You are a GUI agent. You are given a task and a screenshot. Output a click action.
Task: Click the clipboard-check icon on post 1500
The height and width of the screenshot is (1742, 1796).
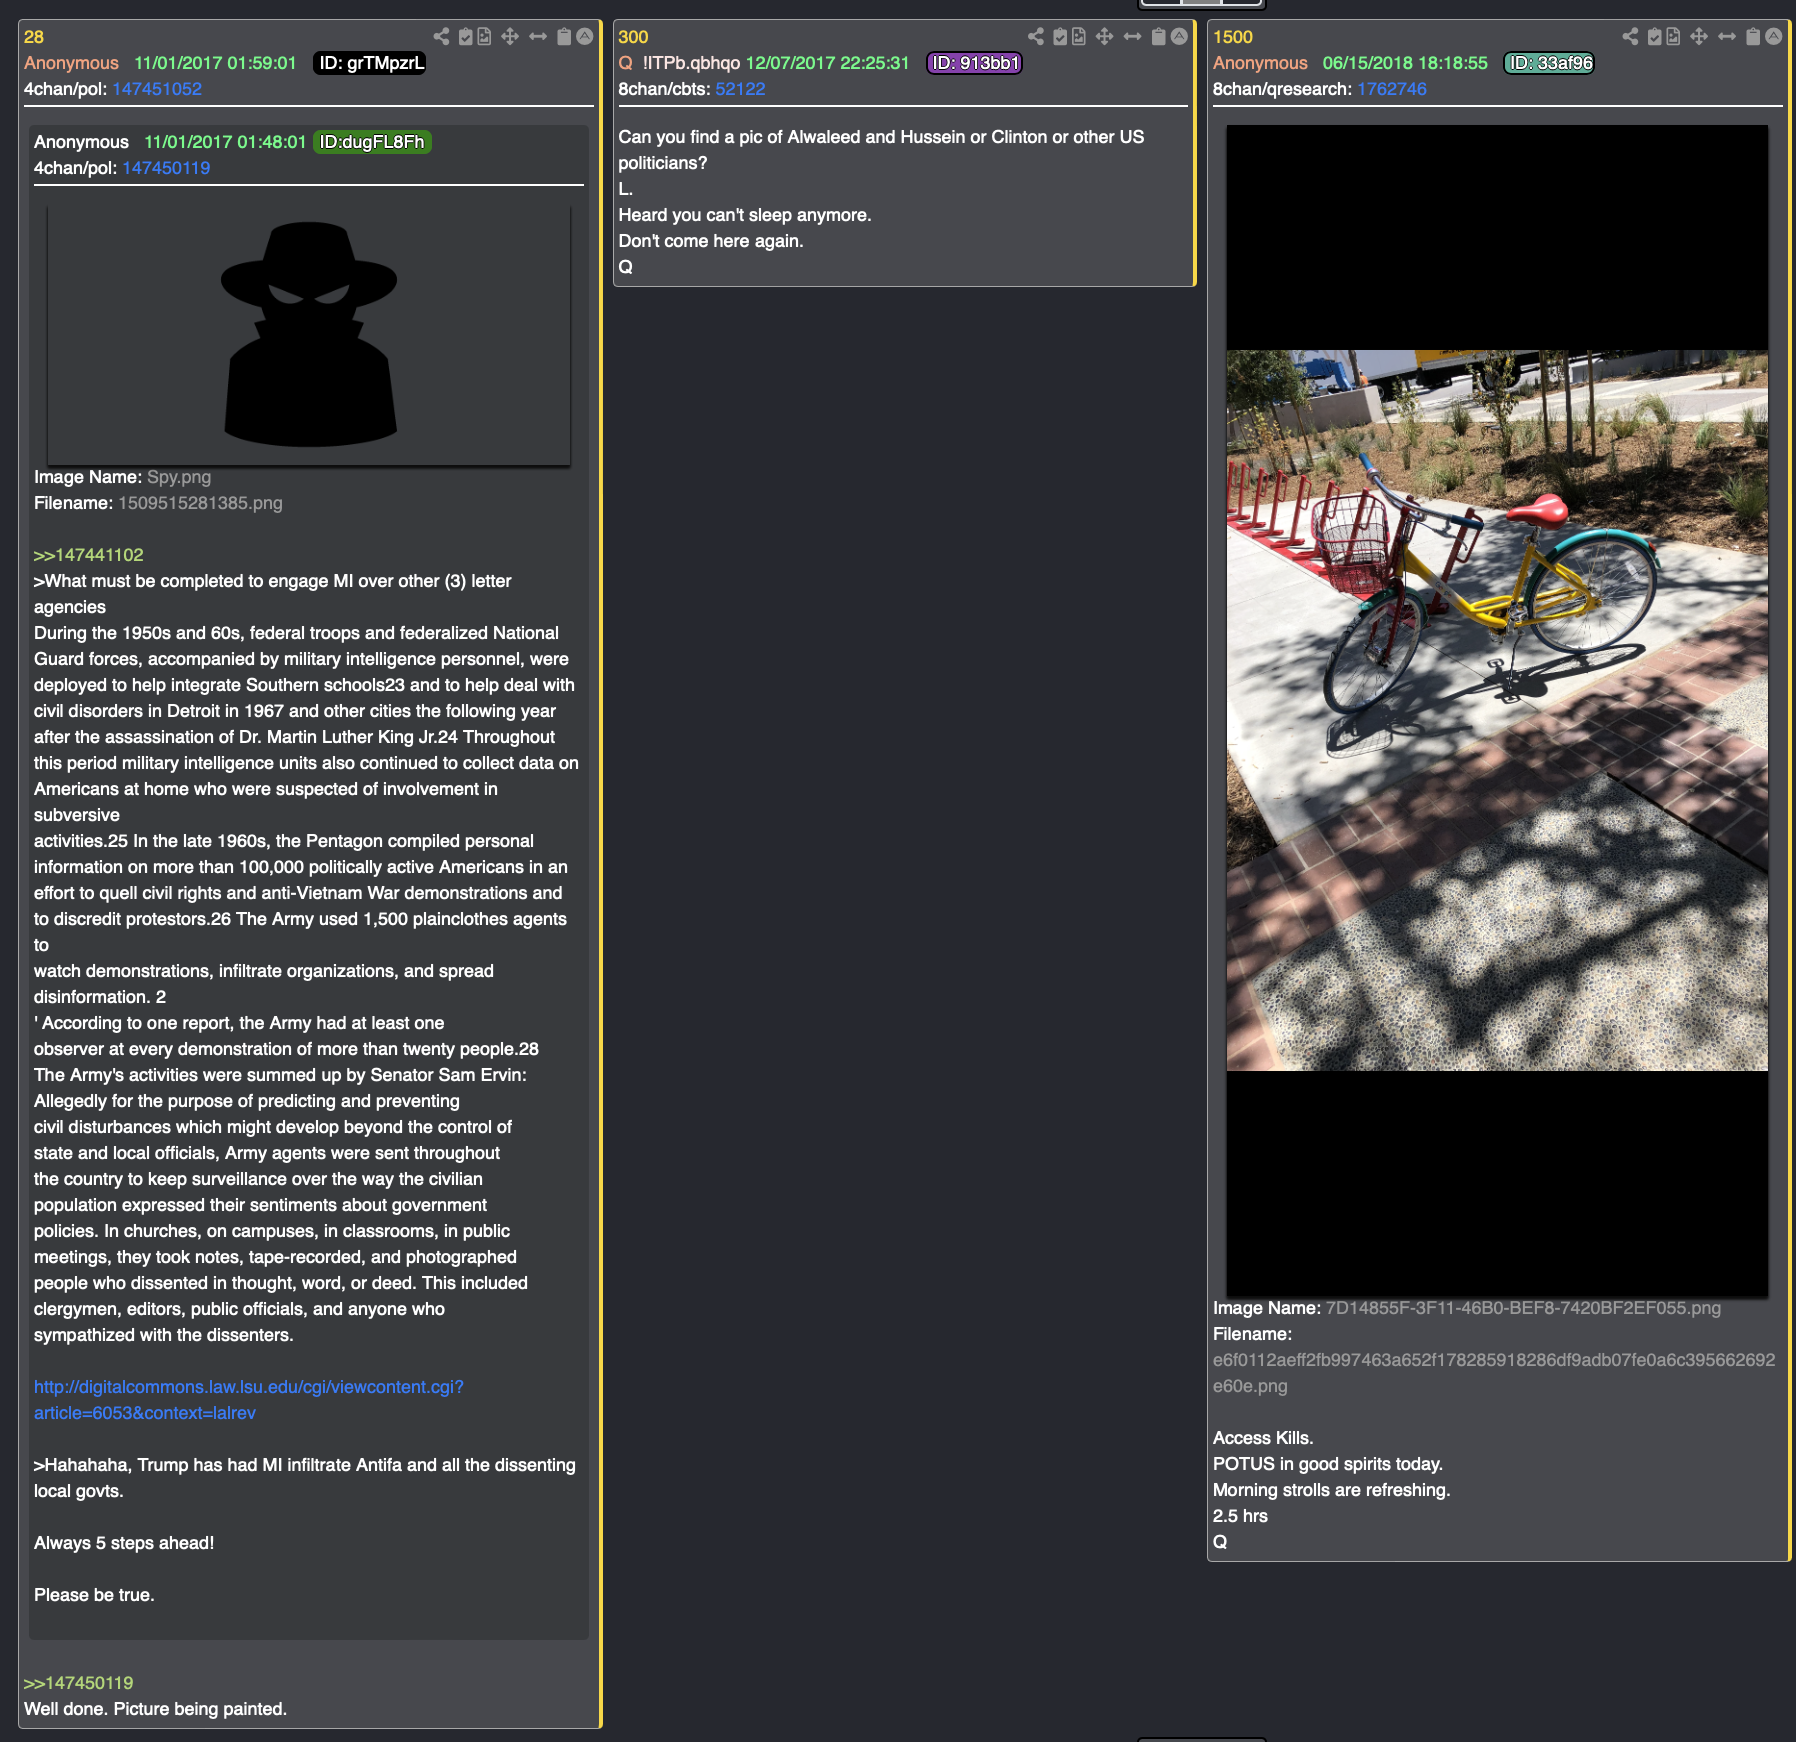coord(1655,37)
